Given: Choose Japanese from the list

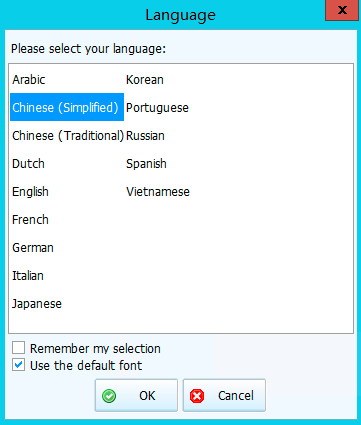Looking at the screenshot, I should click(37, 304).
